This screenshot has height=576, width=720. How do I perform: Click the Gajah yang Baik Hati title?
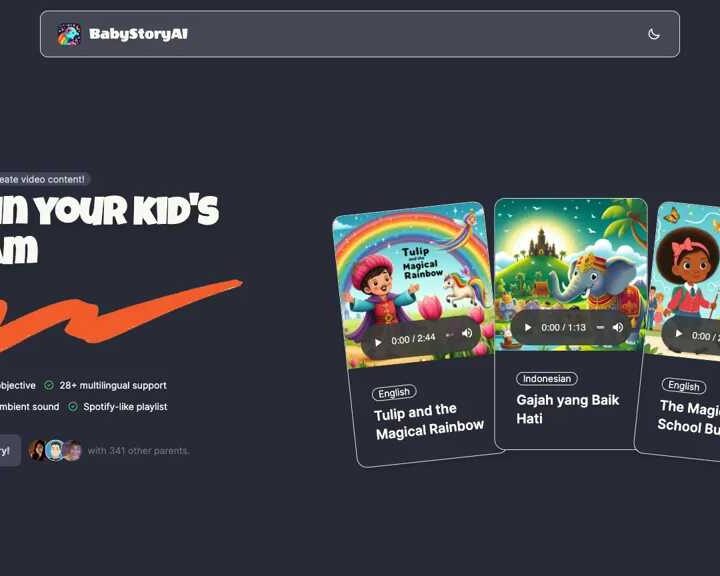pyautogui.click(x=568, y=409)
